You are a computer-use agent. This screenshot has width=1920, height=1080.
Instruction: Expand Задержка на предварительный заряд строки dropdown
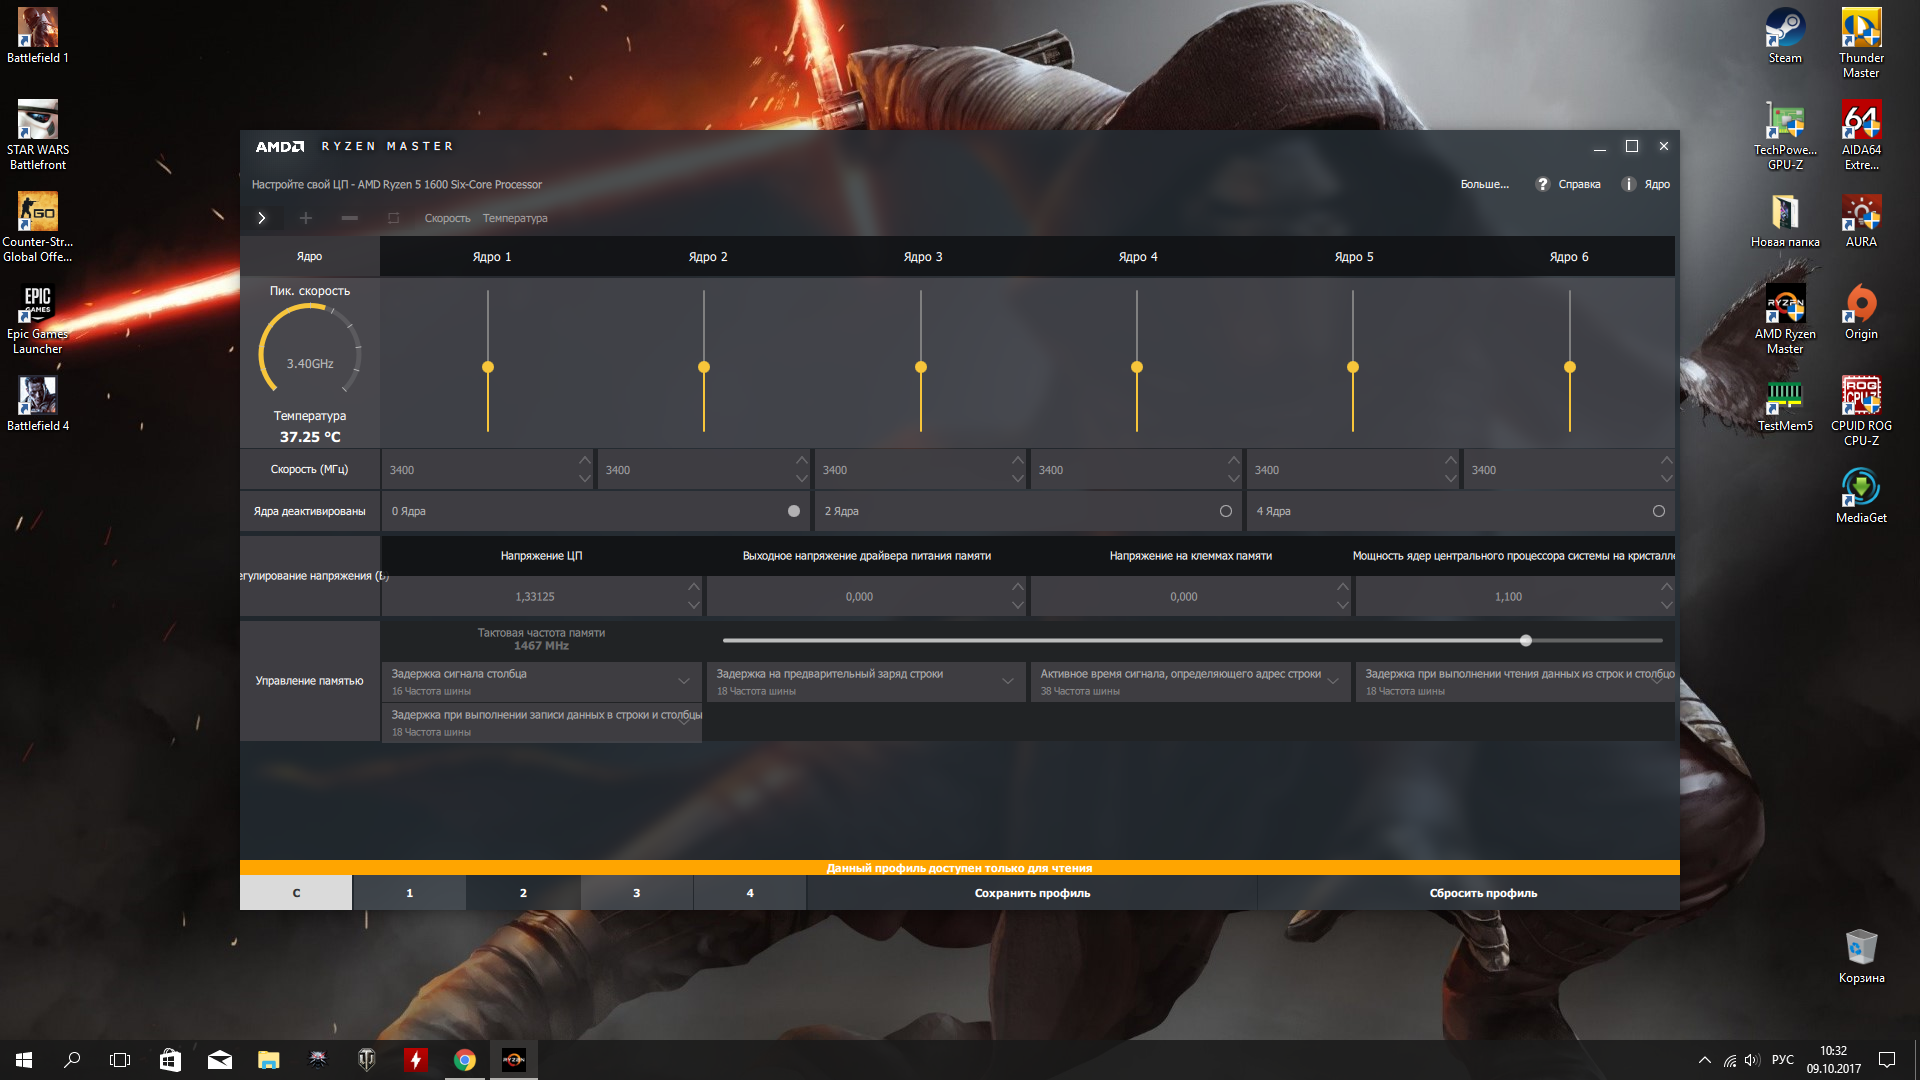pos(1008,681)
